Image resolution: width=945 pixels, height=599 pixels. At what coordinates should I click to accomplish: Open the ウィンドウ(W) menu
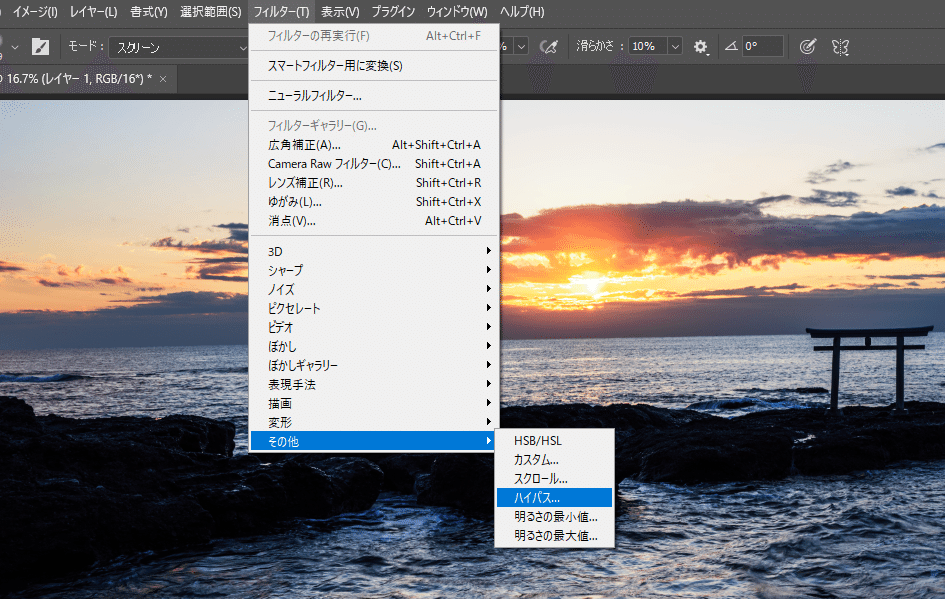(457, 11)
